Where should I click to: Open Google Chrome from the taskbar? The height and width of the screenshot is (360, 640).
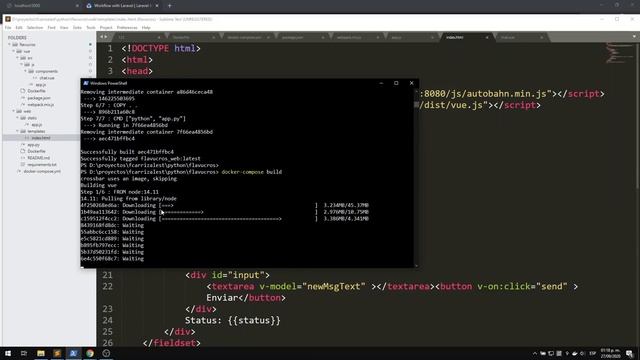coord(90,353)
